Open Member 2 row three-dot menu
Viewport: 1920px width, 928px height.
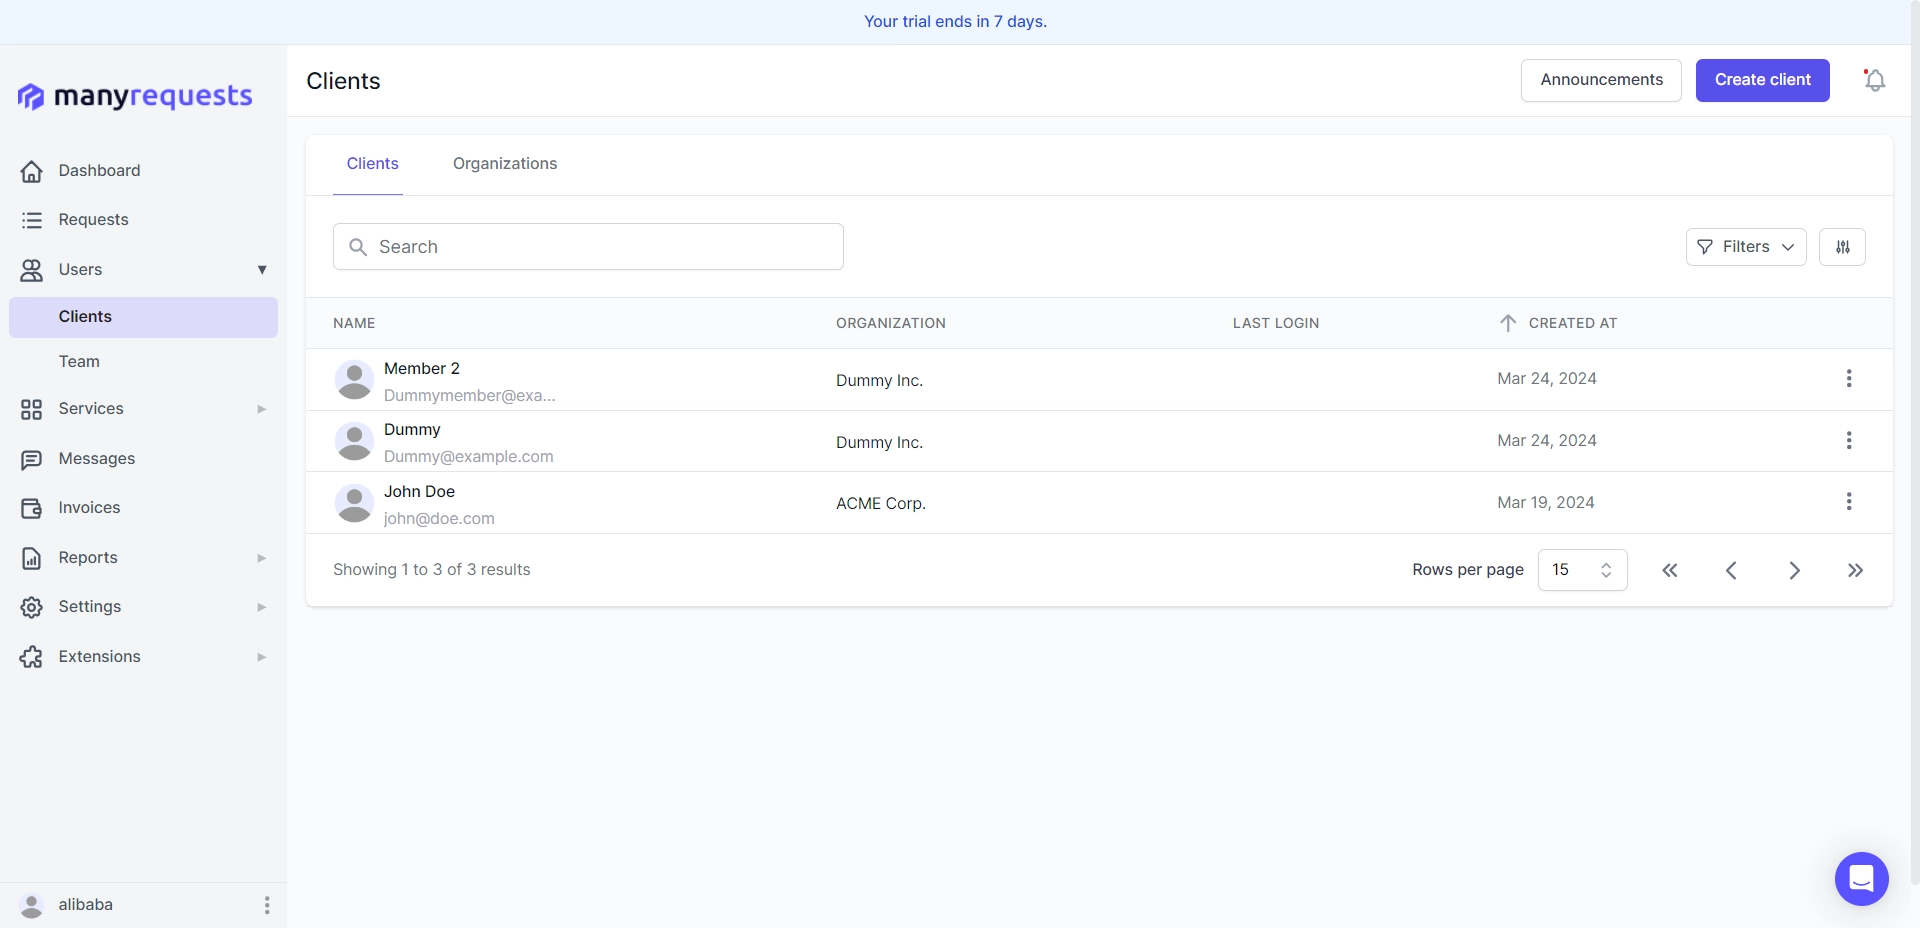pos(1848,378)
